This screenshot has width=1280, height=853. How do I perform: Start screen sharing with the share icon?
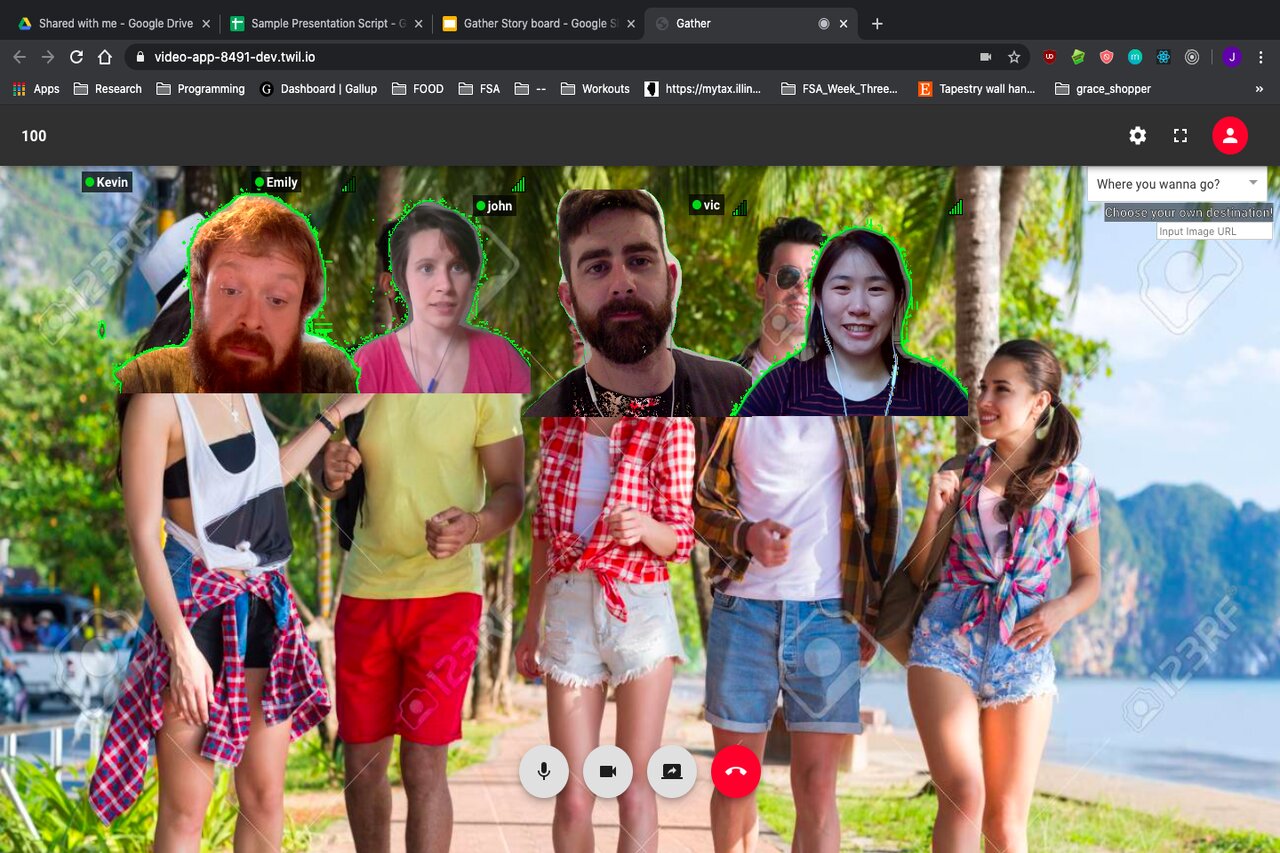tap(672, 772)
